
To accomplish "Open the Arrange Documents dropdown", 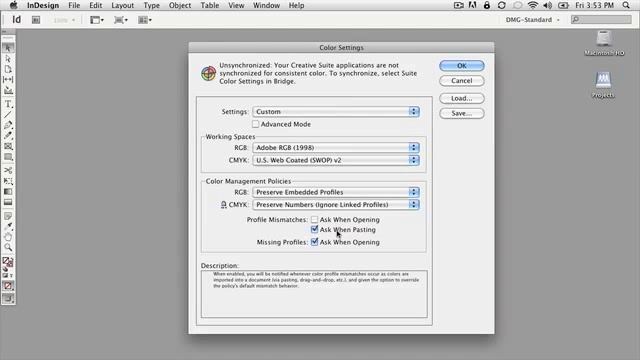I will coord(144,20).
